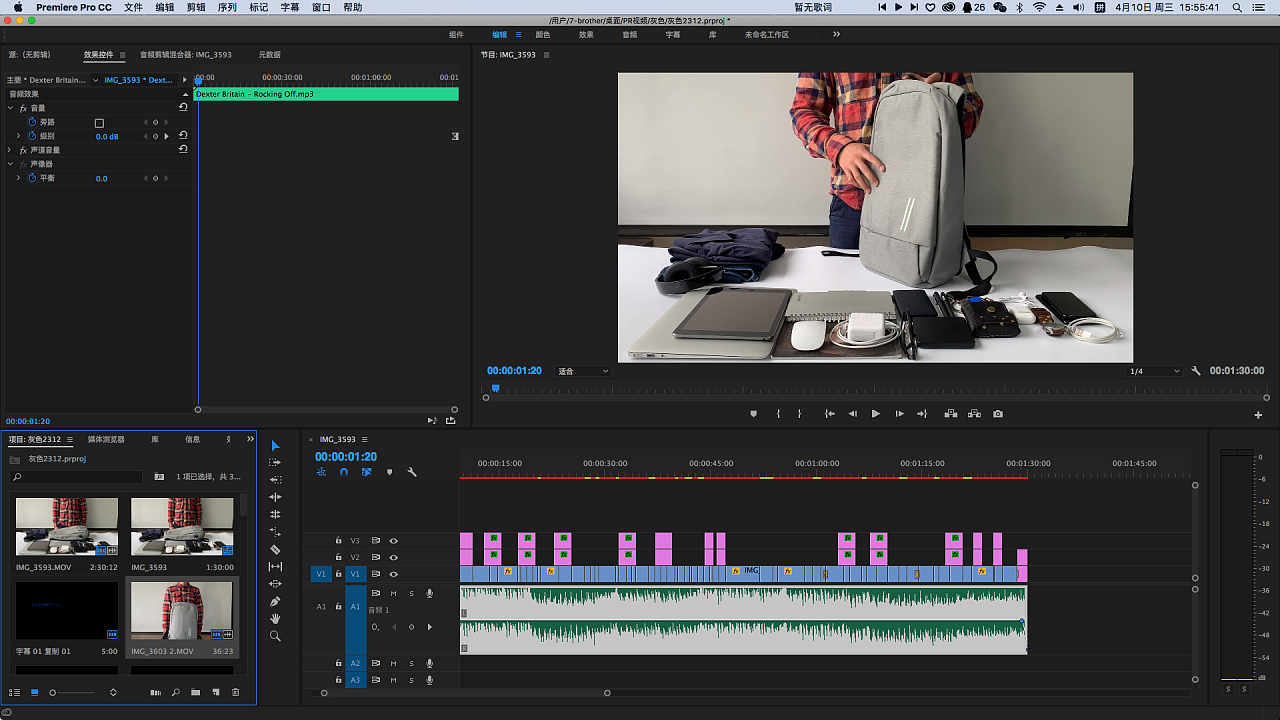
Task: Select the Hand tool
Action: click(x=275, y=618)
